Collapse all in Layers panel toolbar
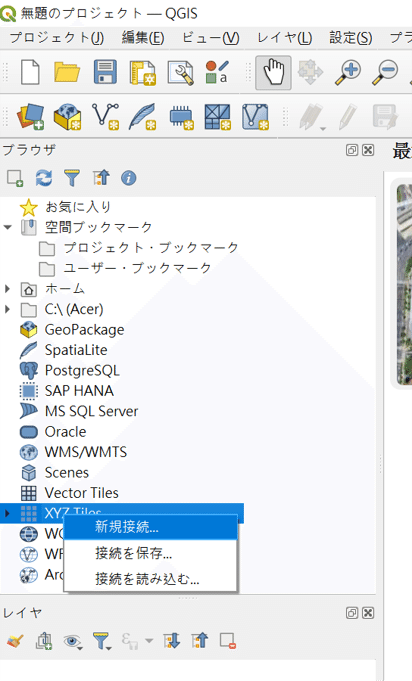Image resolution: width=412 pixels, height=681 pixels. 200,641
